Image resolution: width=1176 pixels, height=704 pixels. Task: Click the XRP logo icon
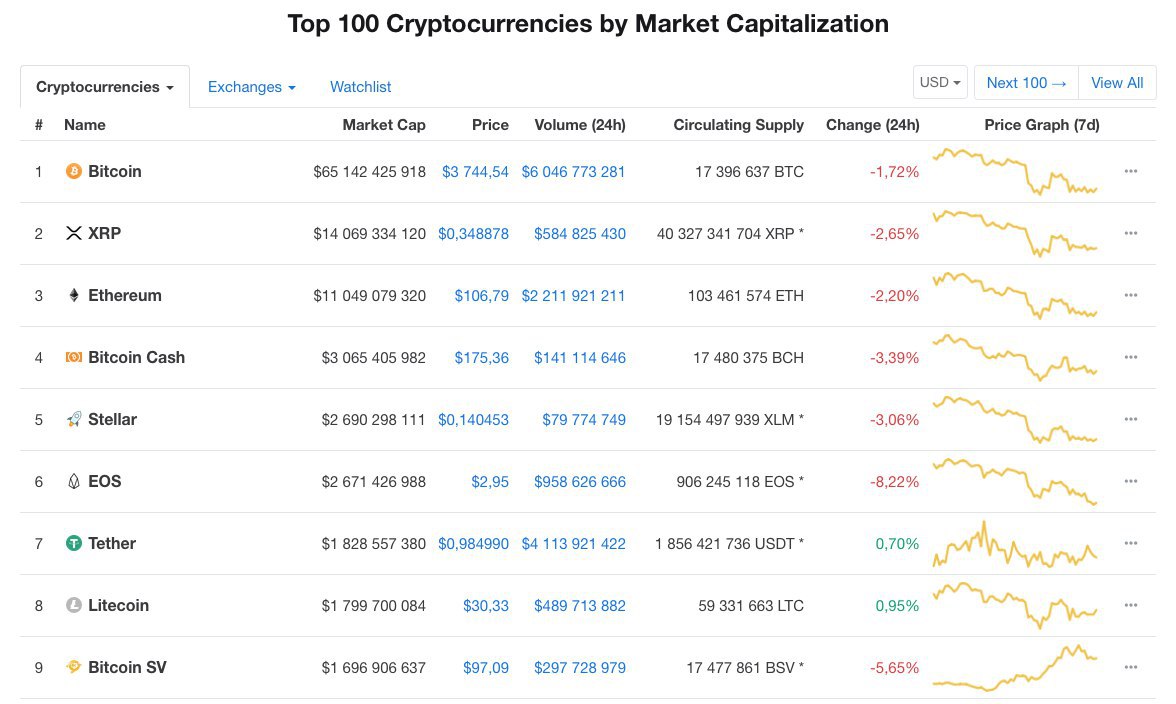[73, 234]
